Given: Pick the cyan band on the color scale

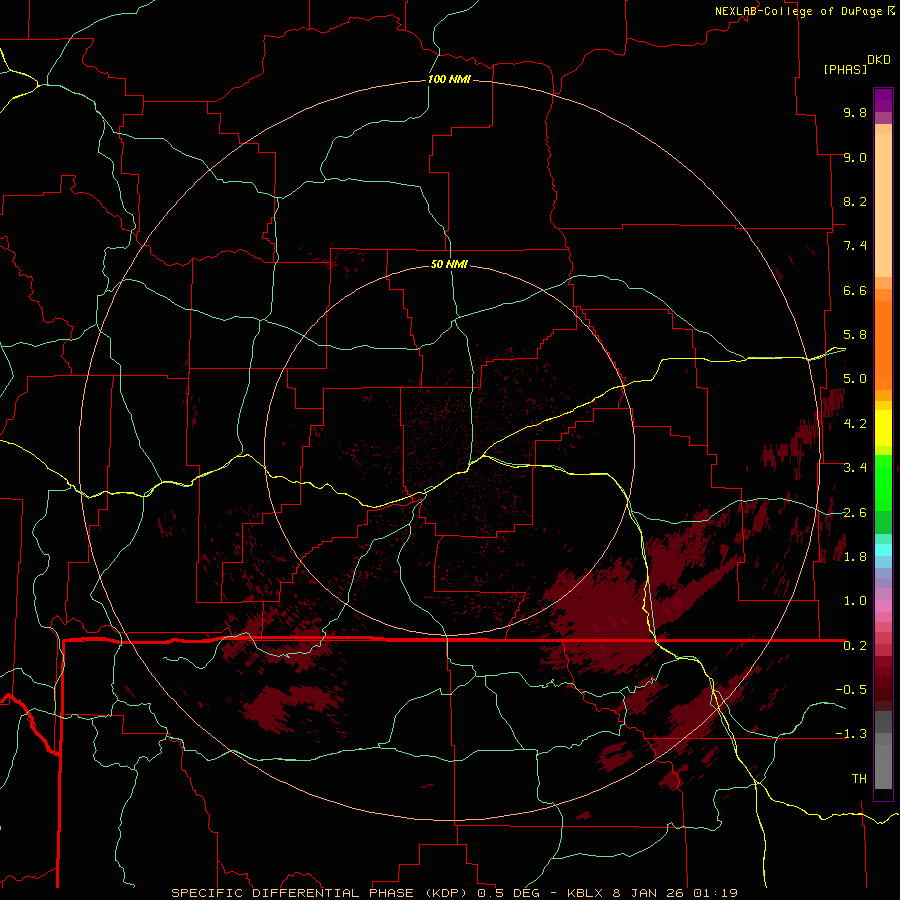Looking at the screenshot, I should coord(883,549).
